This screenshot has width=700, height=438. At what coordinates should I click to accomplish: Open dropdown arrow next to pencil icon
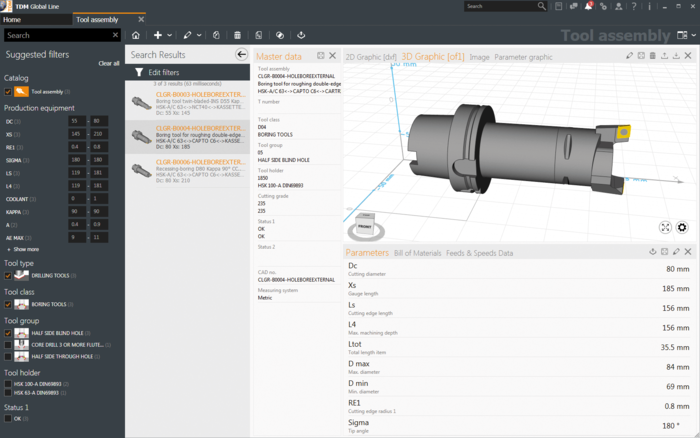[199, 35]
